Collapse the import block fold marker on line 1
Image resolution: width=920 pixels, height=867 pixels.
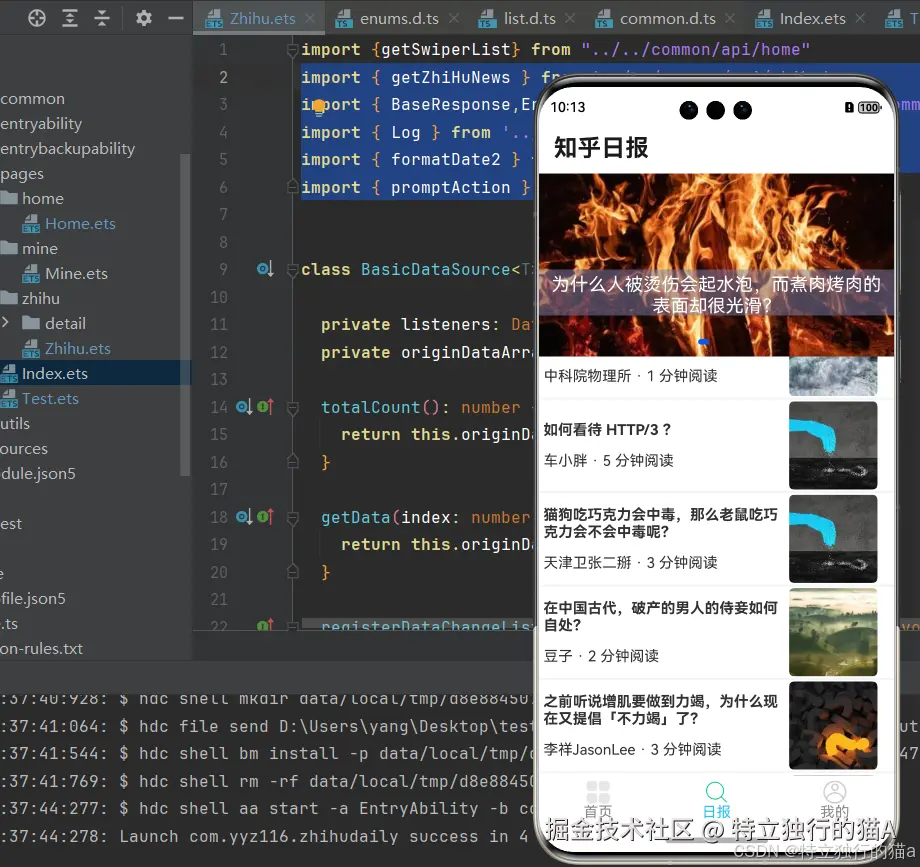pyautogui.click(x=292, y=50)
